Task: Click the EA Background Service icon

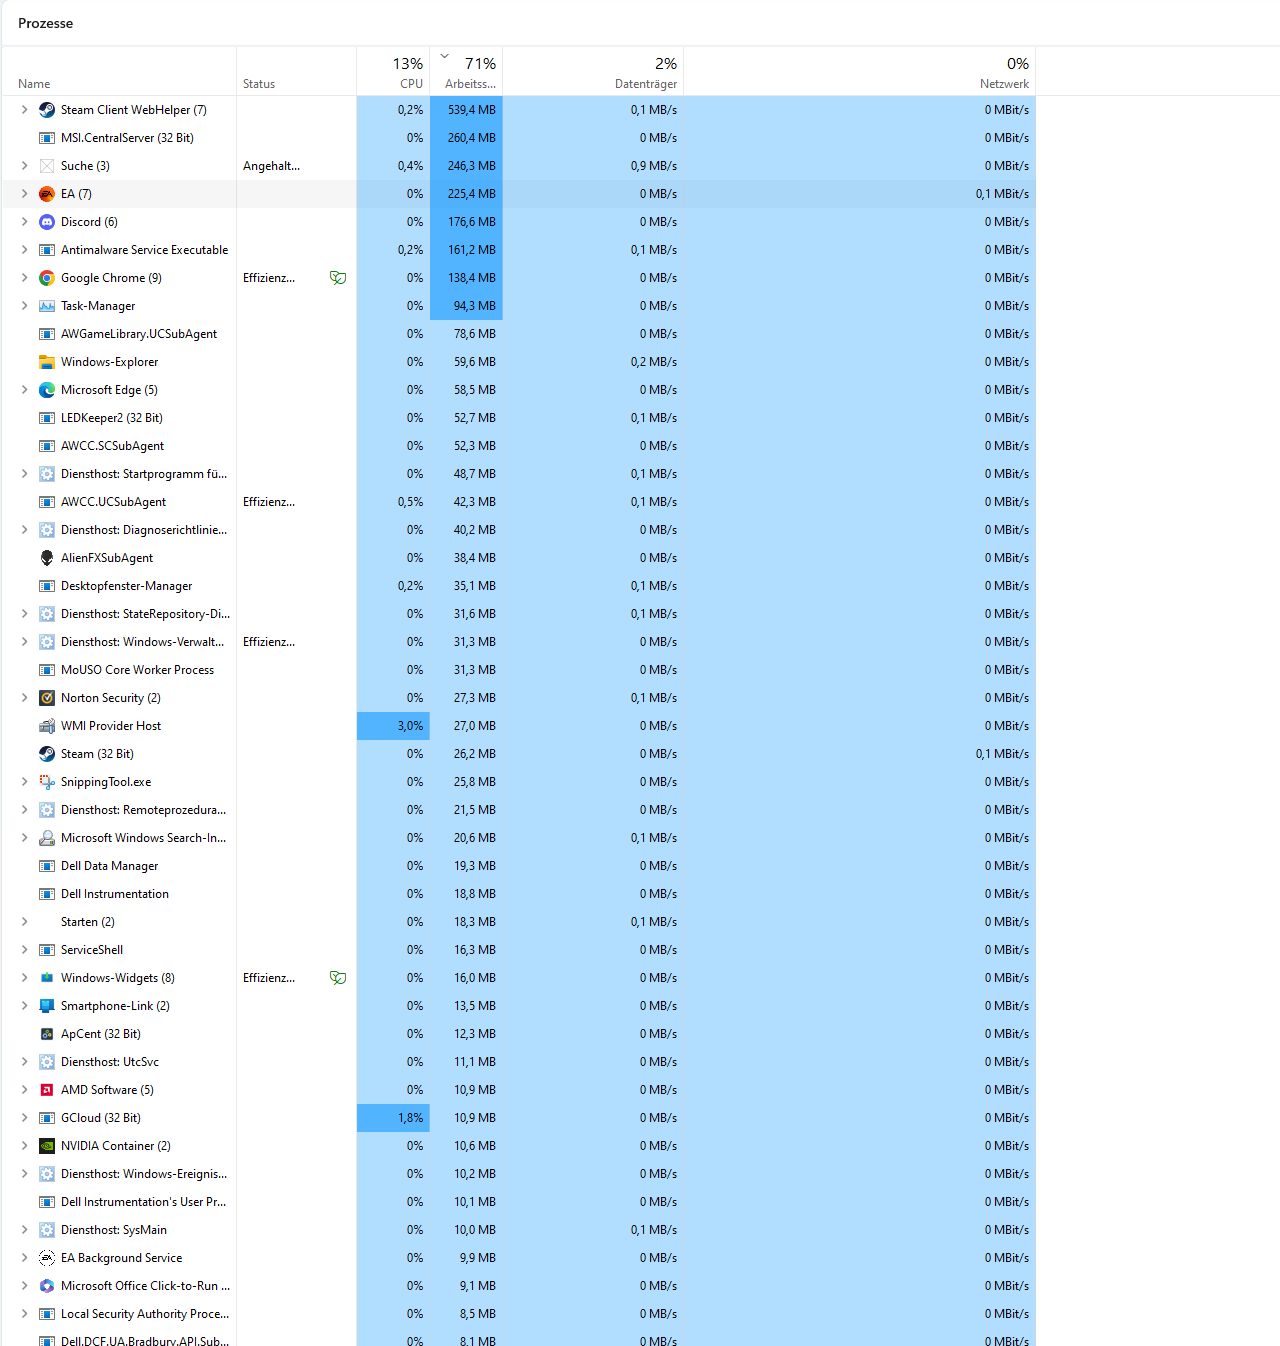Action: point(47,1258)
